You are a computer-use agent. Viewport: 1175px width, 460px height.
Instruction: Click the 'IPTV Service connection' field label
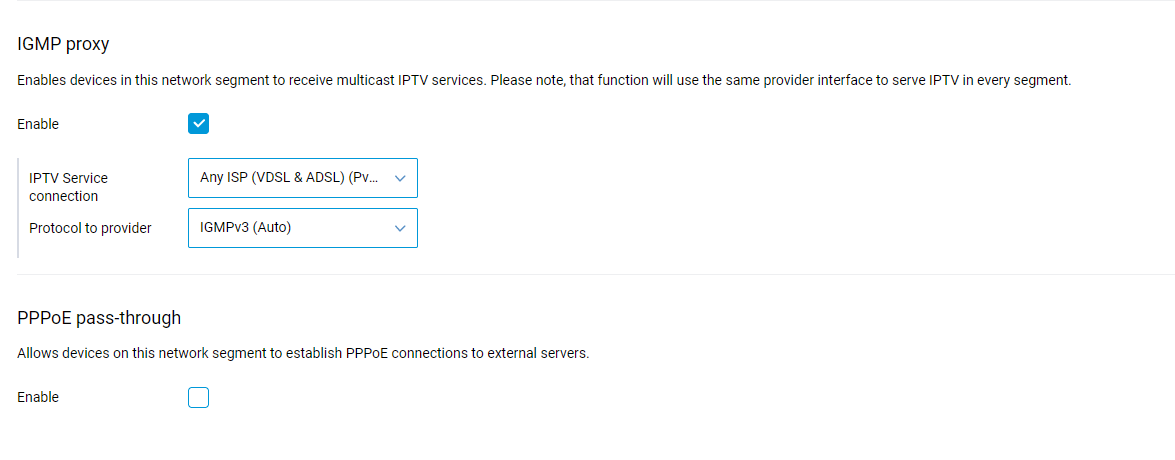point(69,187)
